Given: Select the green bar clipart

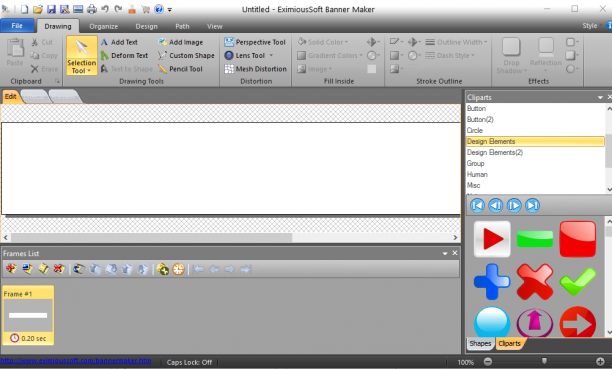Looking at the screenshot, I should [x=535, y=239].
